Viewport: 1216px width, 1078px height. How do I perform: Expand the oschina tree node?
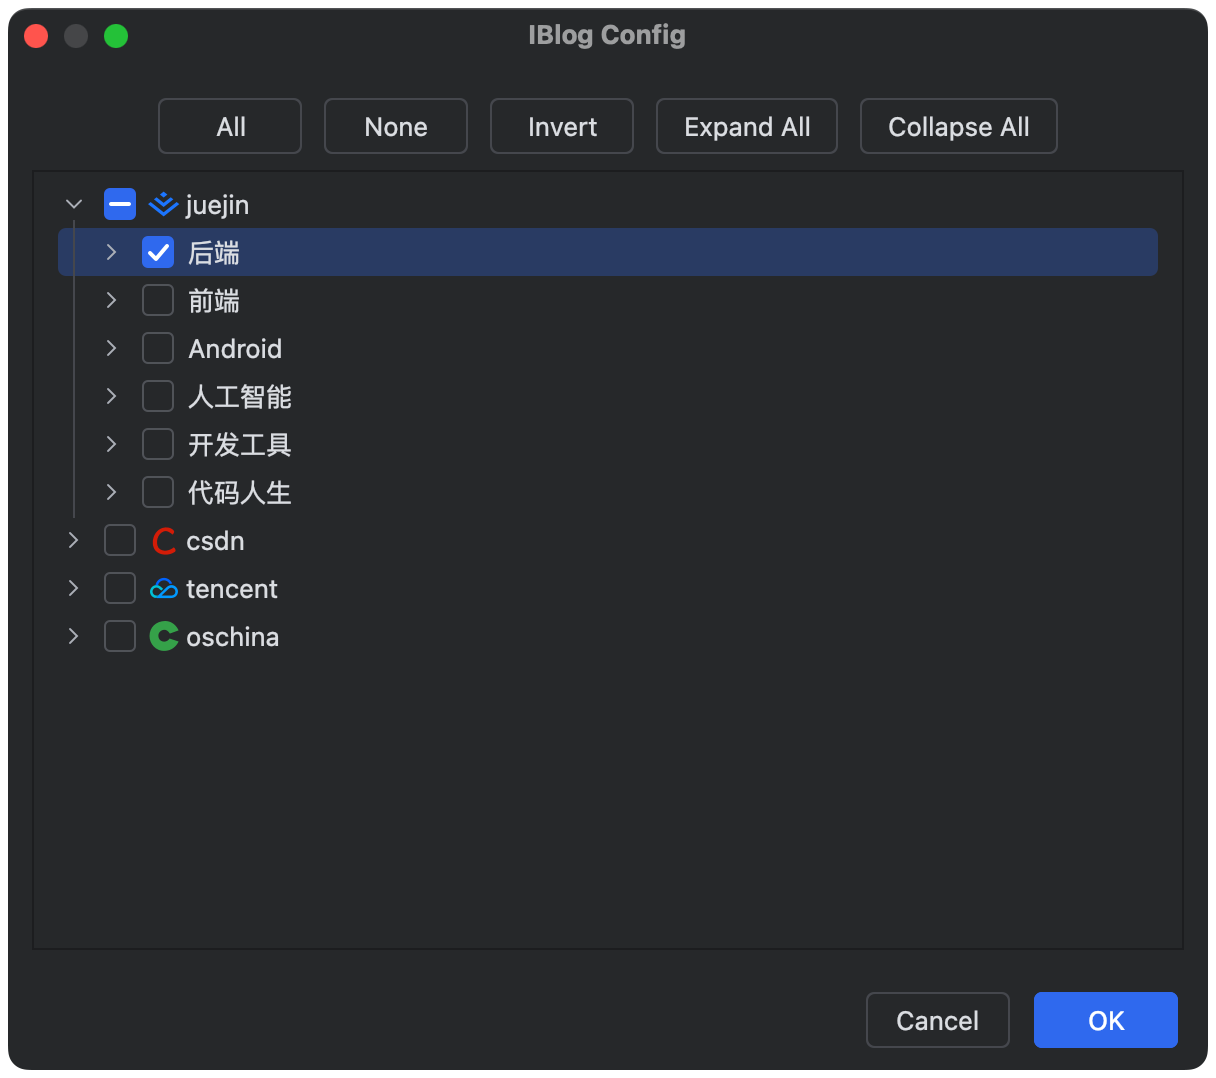(73, 637)
